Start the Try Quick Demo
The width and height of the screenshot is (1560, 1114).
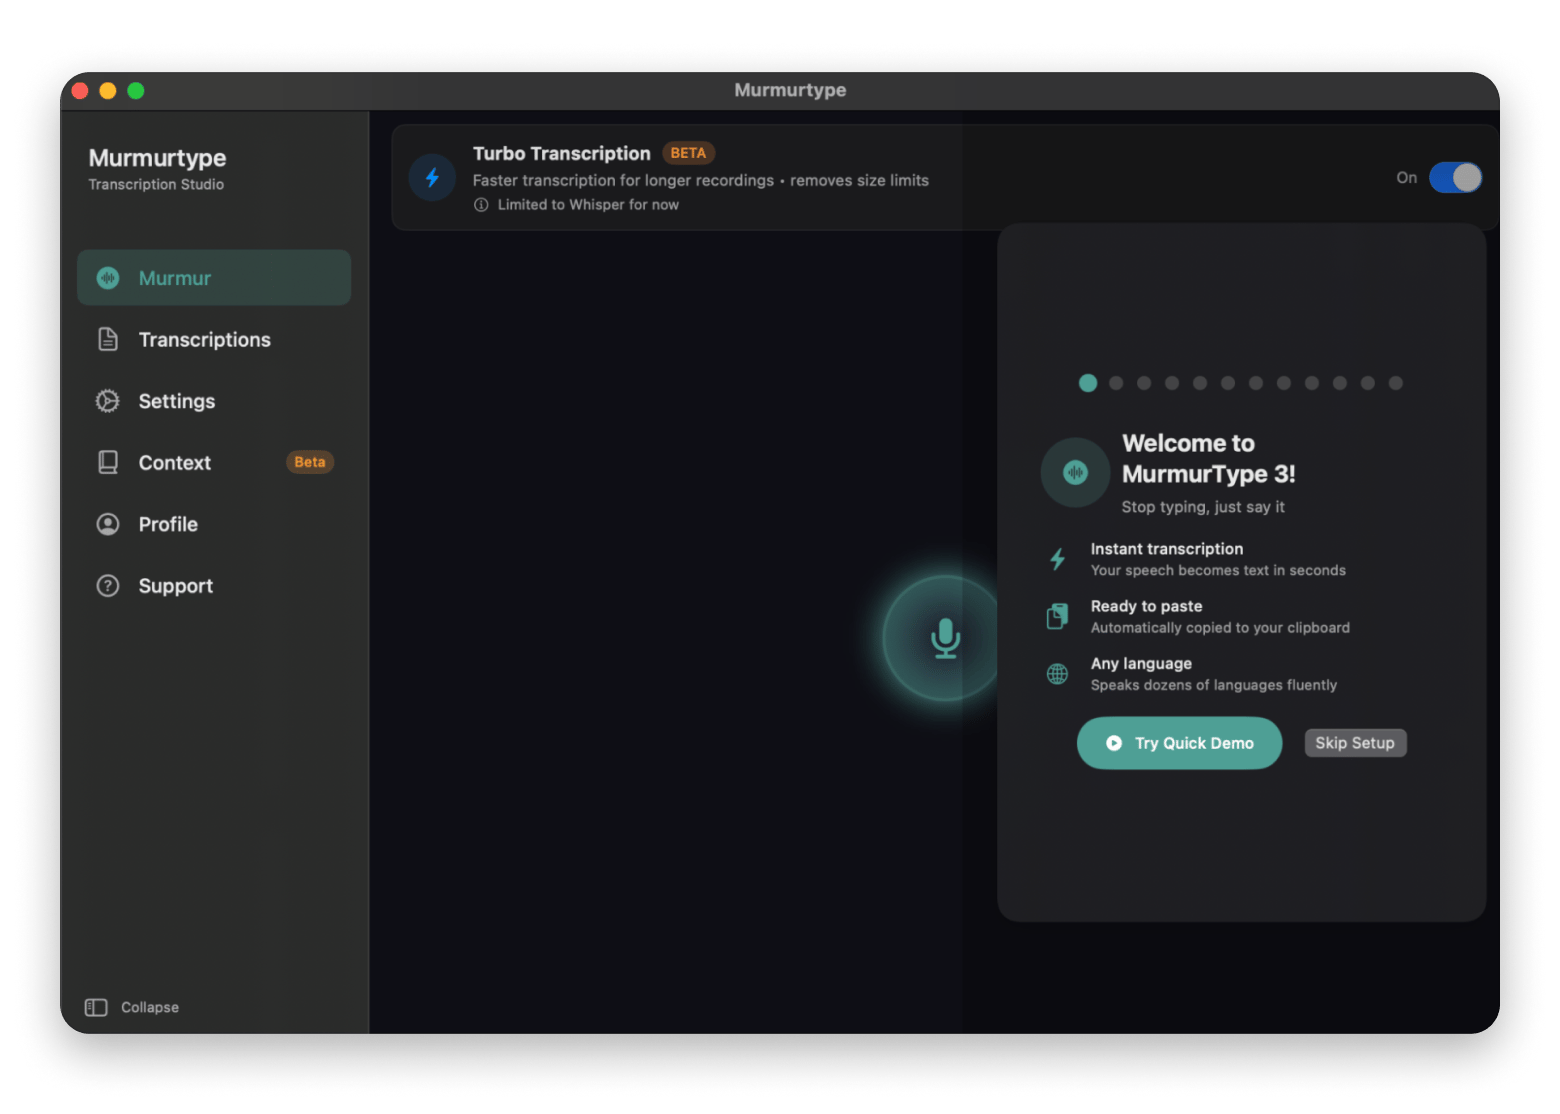point(1179,743)
